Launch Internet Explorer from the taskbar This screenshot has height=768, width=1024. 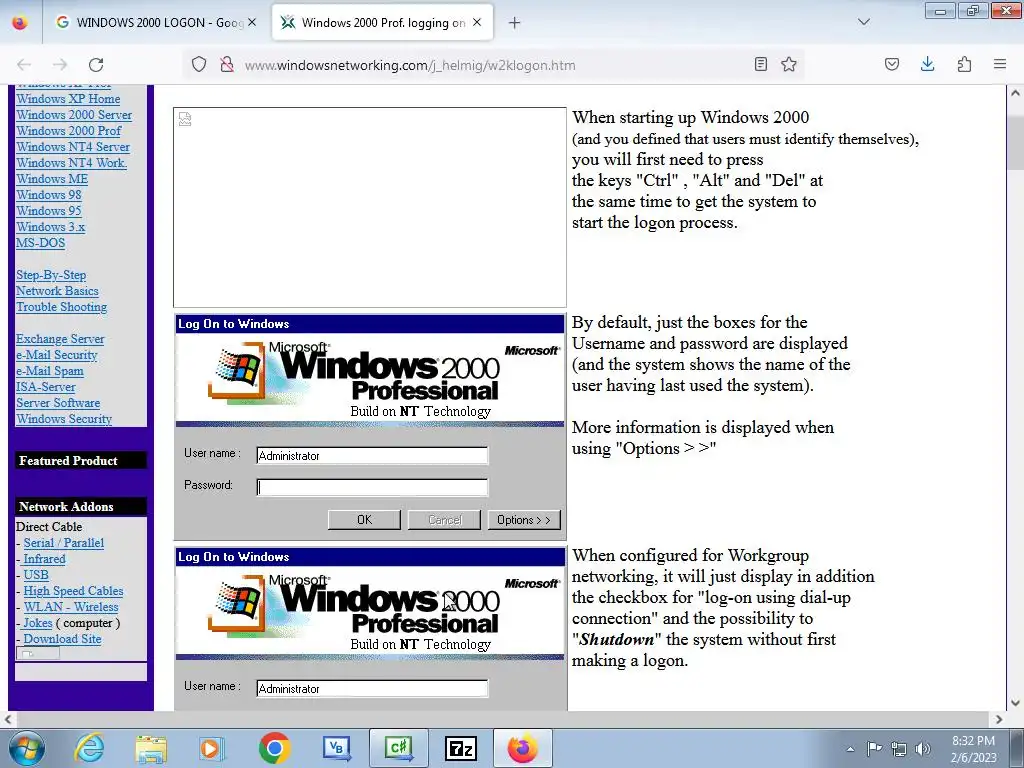pos(89,748)
